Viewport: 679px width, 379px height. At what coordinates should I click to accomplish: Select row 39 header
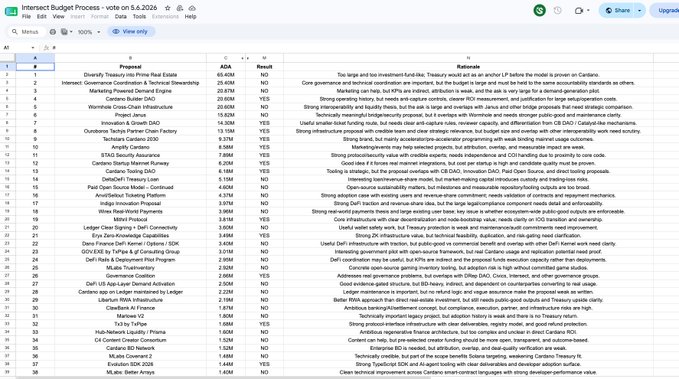[7, 372]
